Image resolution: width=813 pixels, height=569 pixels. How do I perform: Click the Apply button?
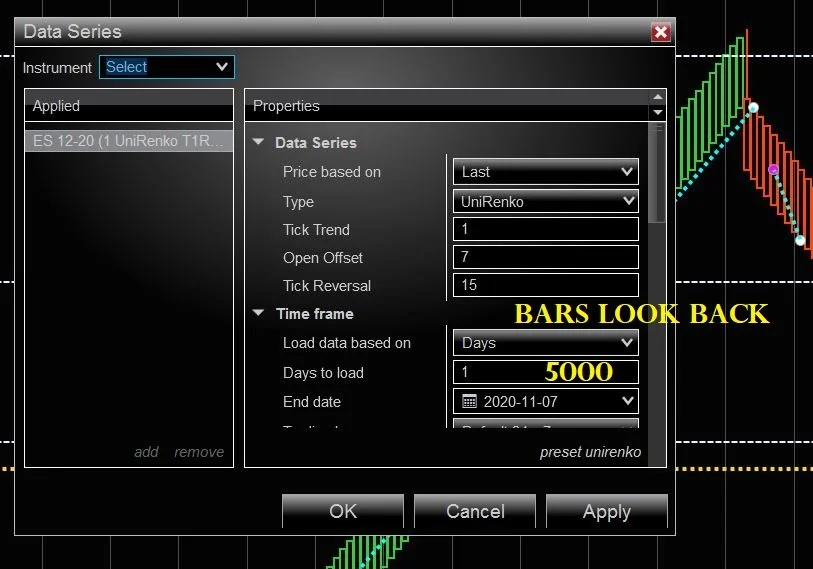(x=607, y=511)
